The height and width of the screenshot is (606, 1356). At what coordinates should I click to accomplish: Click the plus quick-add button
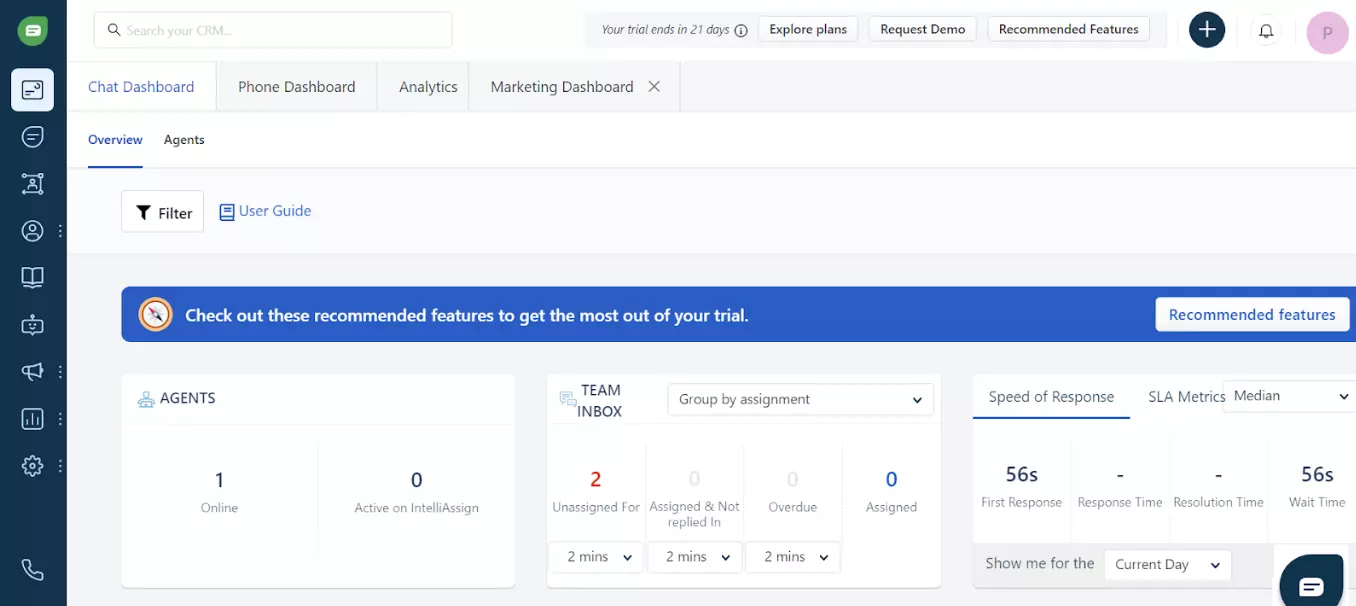pyautogui.click(x=1207, y=30)
